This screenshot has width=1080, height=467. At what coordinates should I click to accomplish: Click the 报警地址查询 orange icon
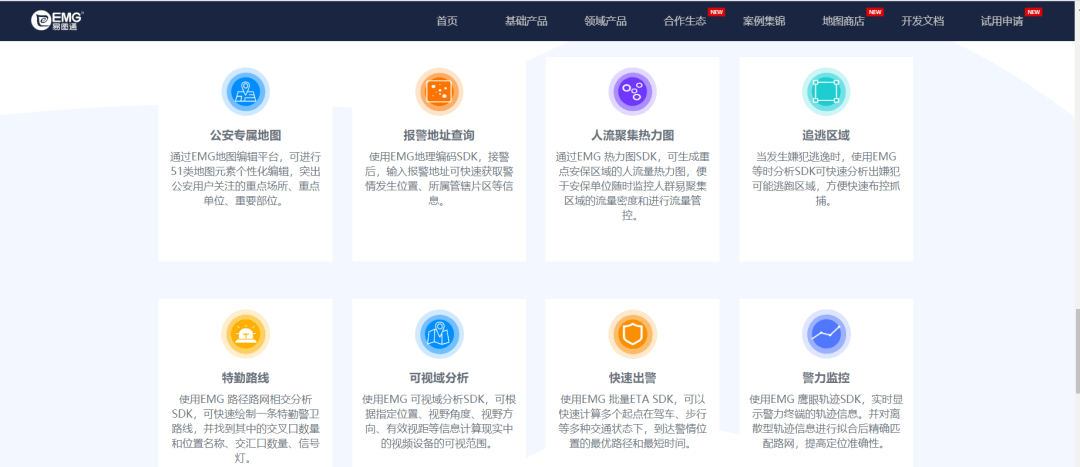pyautogui.click(x=439, y=92)
